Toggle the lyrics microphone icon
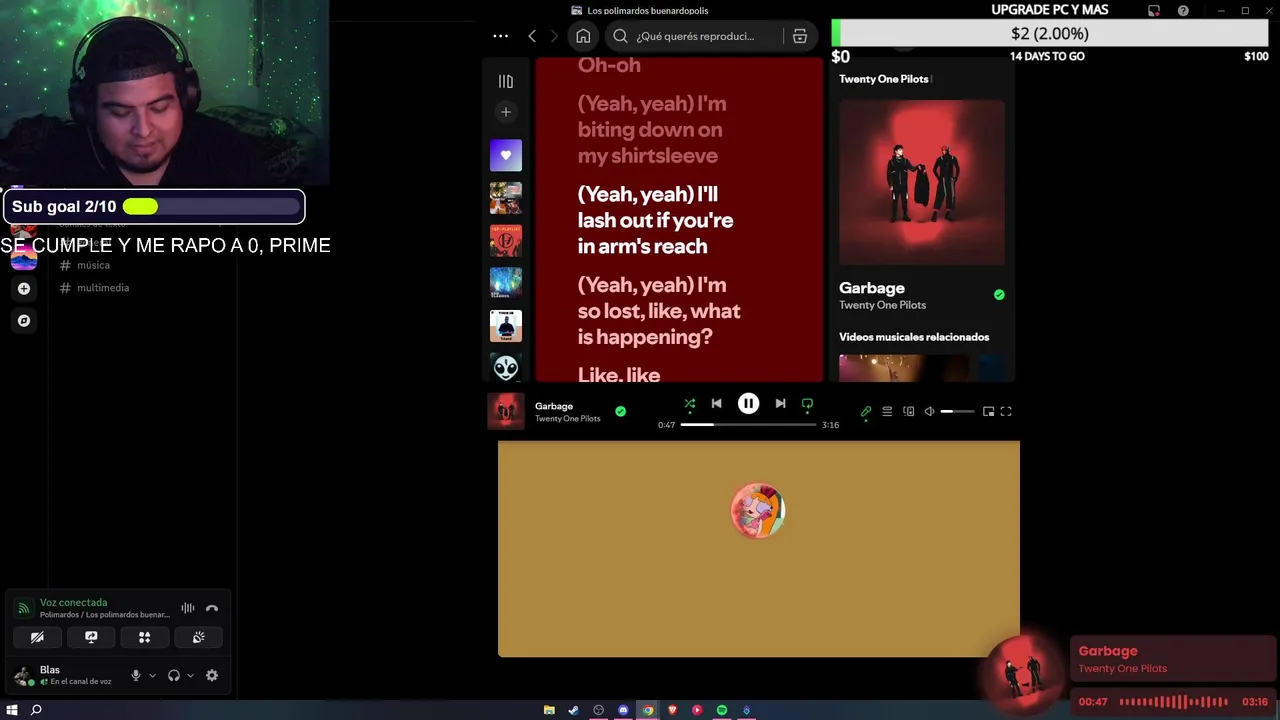The image size is (1280, 720). 866,411
